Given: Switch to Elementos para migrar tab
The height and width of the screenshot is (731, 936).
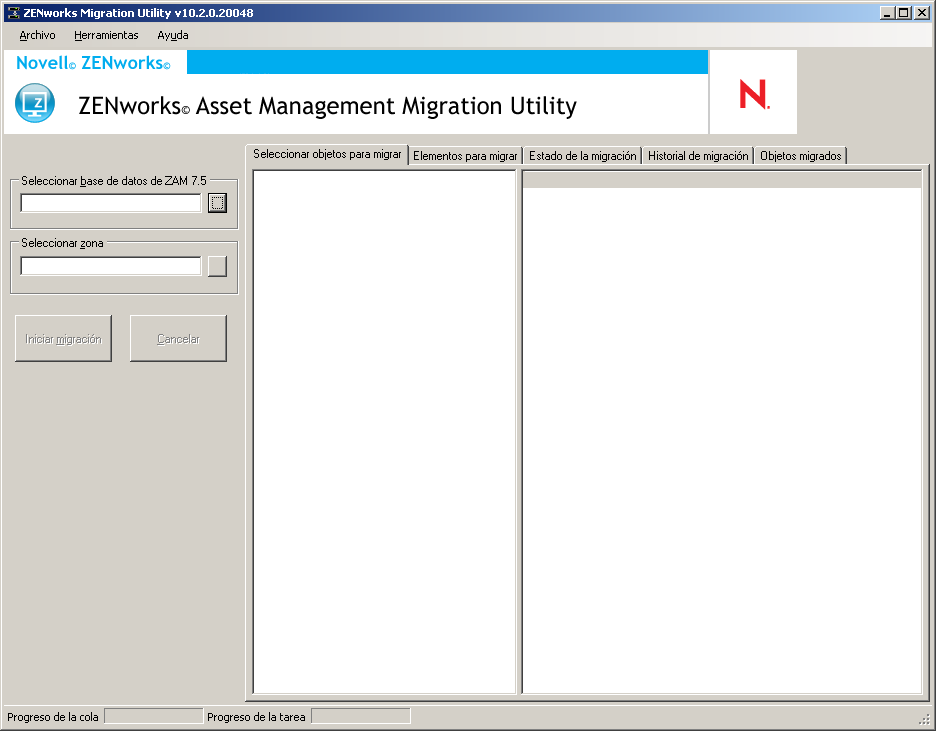Looking at the screenshot, I should click(465, 156).
